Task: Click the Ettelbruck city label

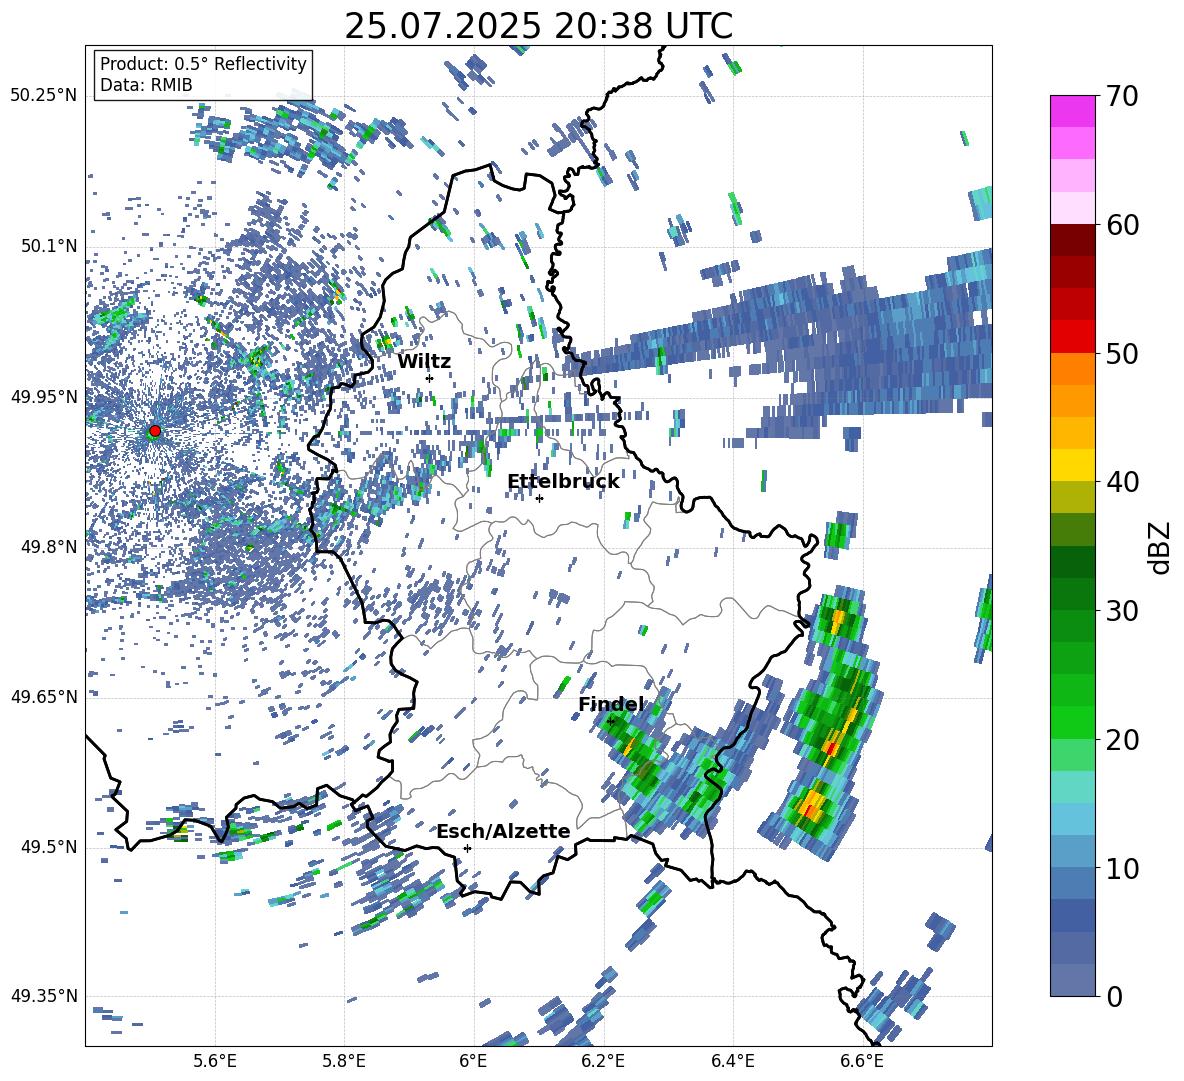Action: [563, 482]
